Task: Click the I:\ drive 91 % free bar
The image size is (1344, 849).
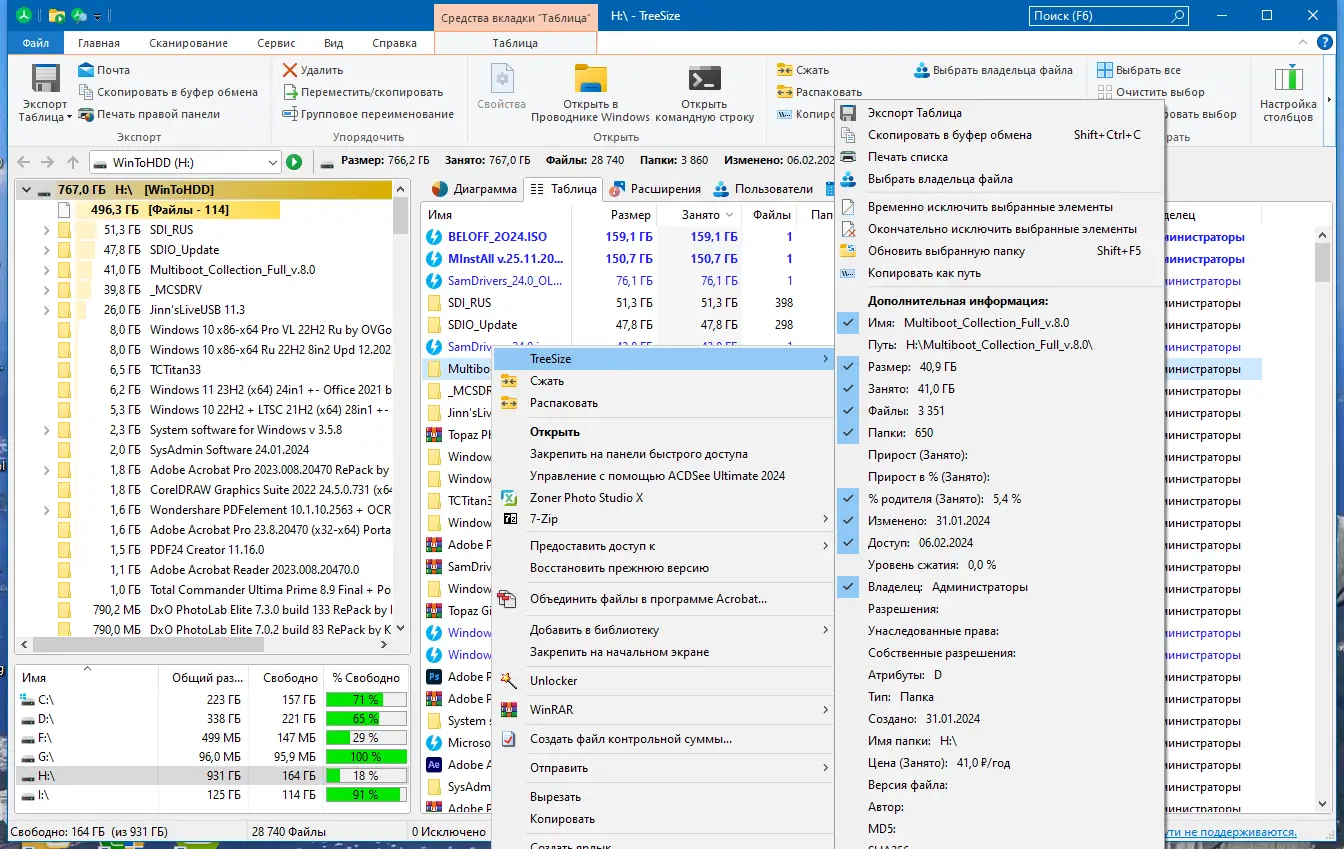Action: pyautogui.click(x=366, y=795)
